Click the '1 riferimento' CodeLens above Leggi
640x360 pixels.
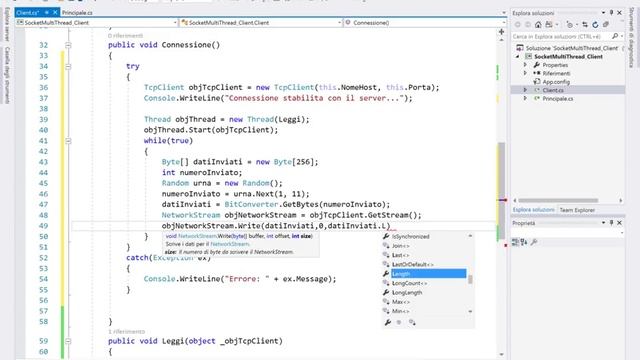coord(127,331)
